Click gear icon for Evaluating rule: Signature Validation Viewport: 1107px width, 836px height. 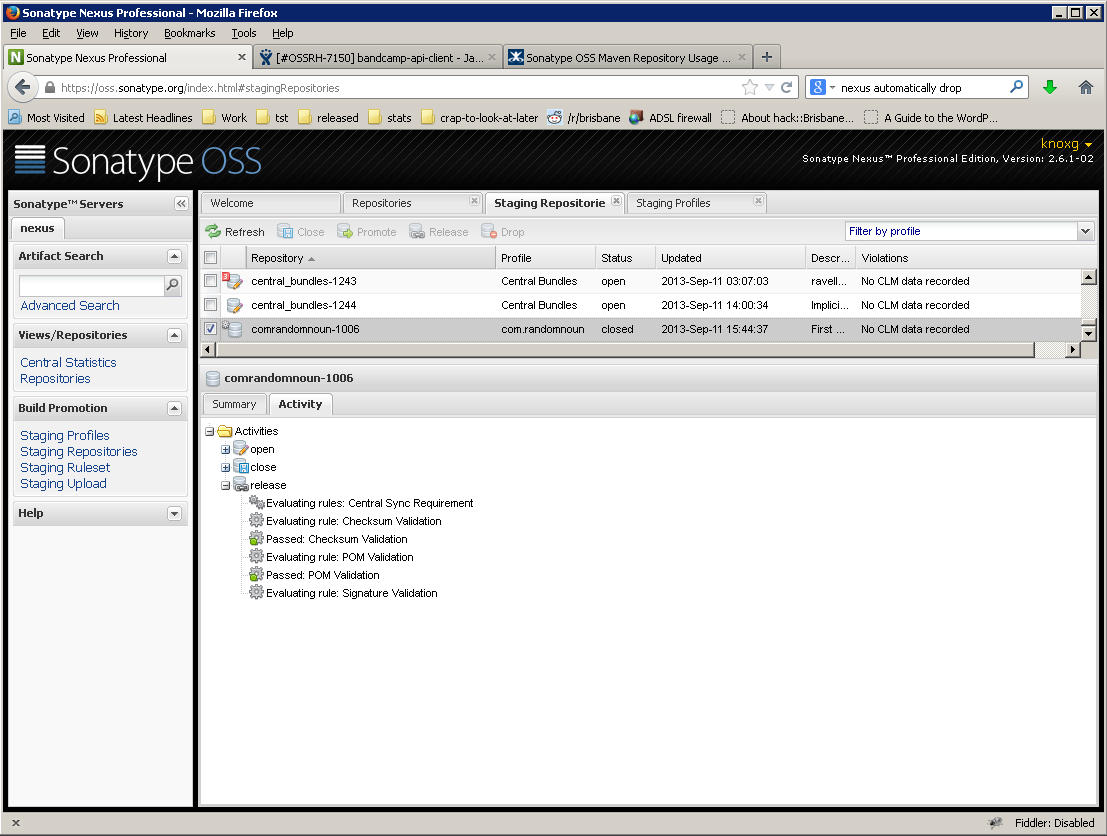256,592
